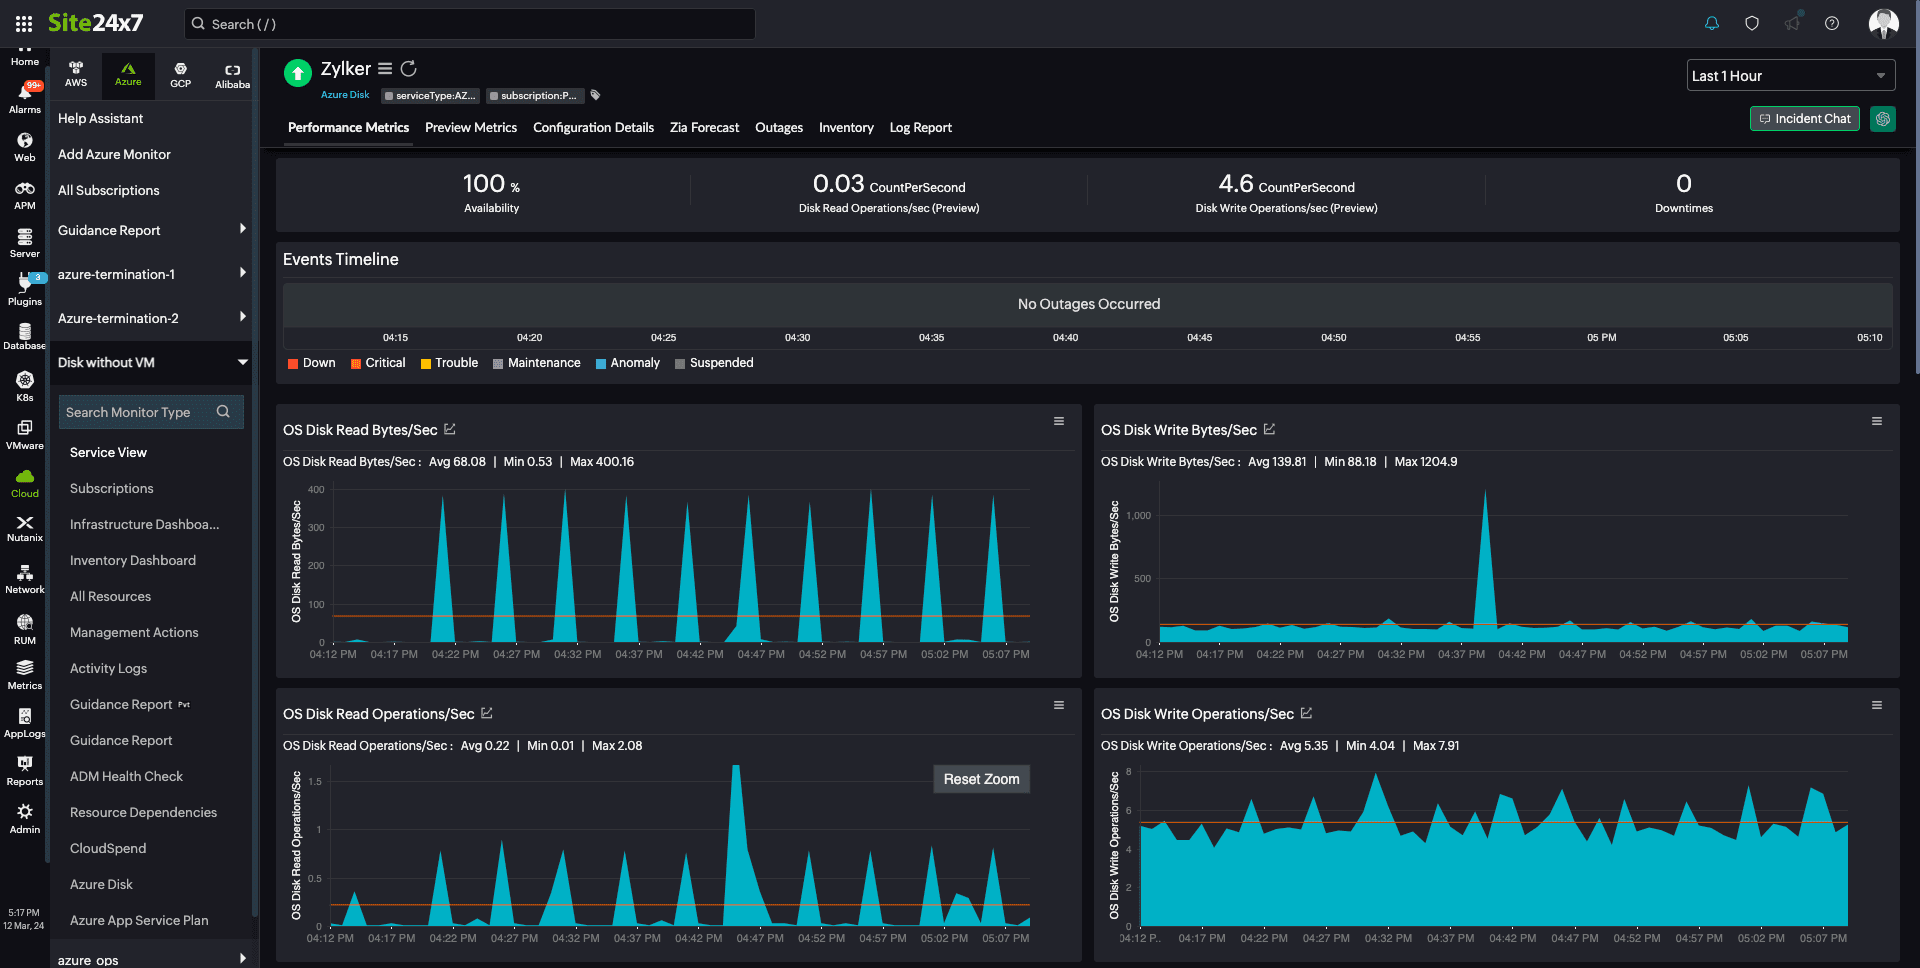1920x968 pixels.
Task: Click inside the Search Monitor Type field
Action: tap(140, 412)
